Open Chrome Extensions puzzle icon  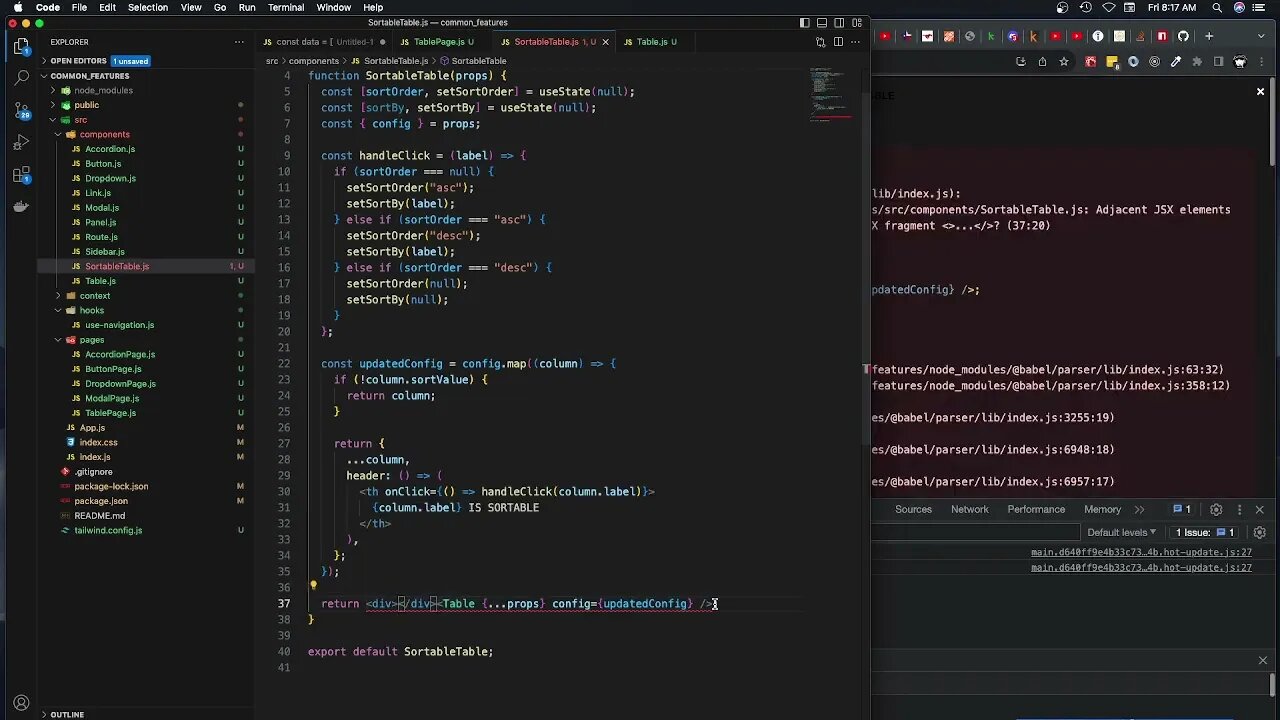coord(1197,61)
